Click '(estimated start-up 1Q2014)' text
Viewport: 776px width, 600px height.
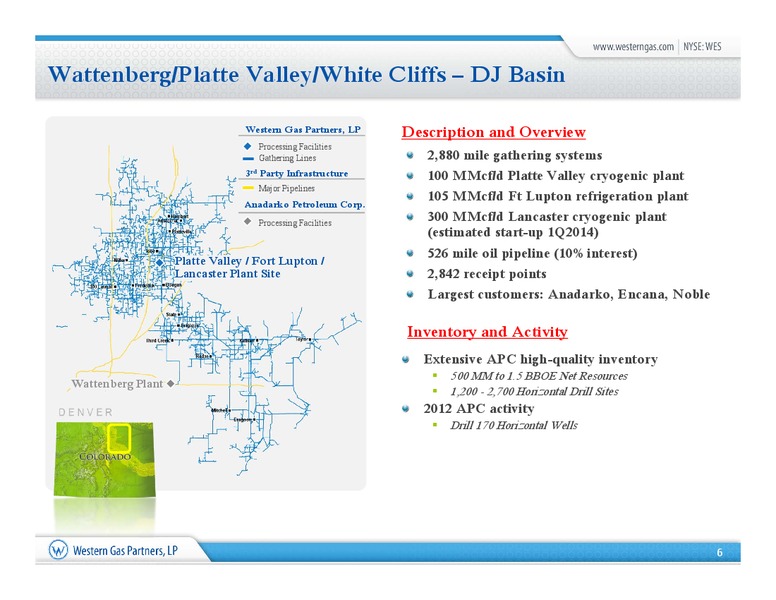pos(513,232)
